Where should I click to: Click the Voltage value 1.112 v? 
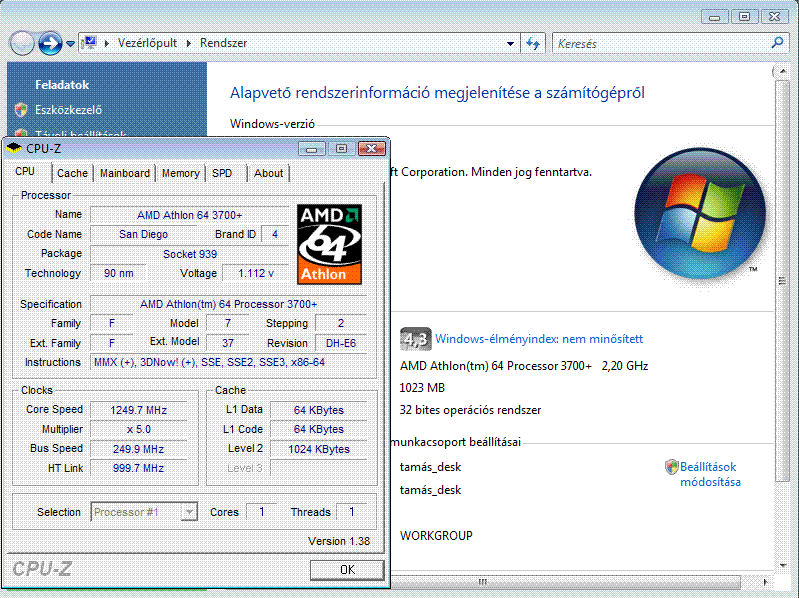(256, 273)
